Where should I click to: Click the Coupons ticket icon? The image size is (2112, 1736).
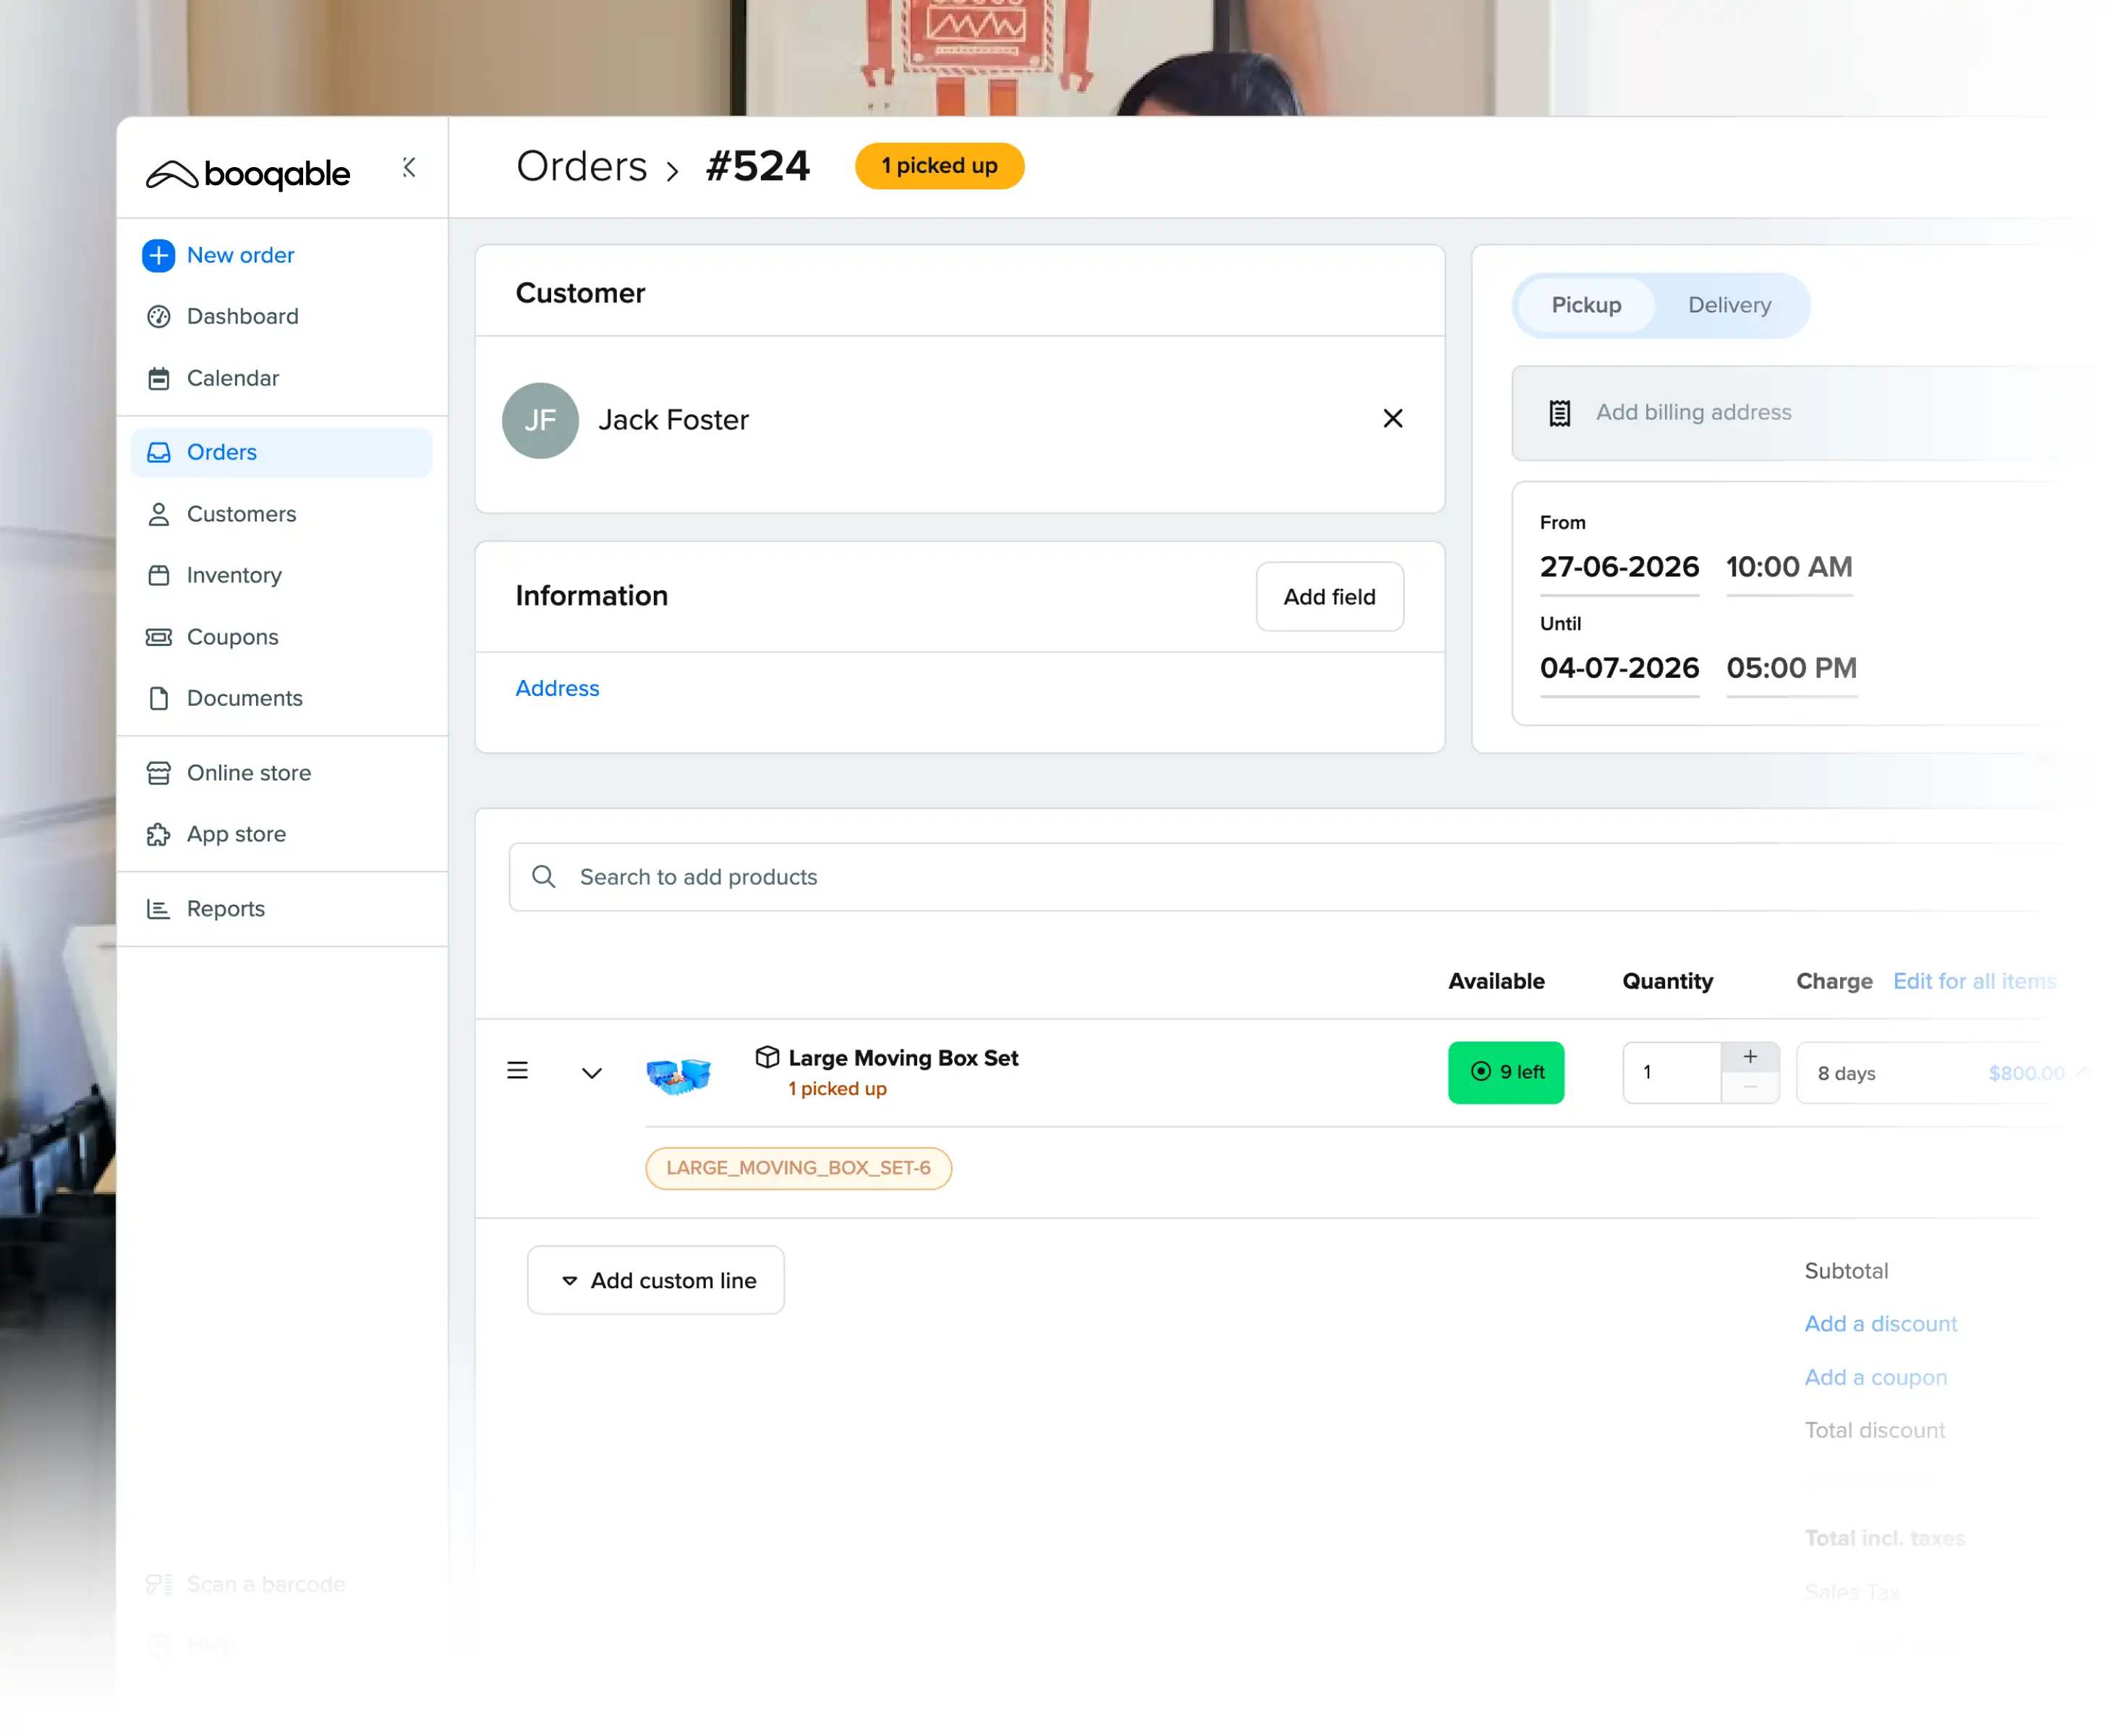tap(158, 637)
